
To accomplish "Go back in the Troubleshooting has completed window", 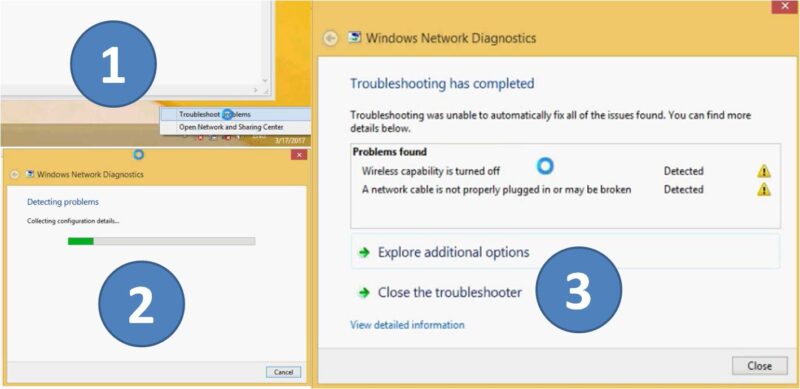I will tap(331, 38).
